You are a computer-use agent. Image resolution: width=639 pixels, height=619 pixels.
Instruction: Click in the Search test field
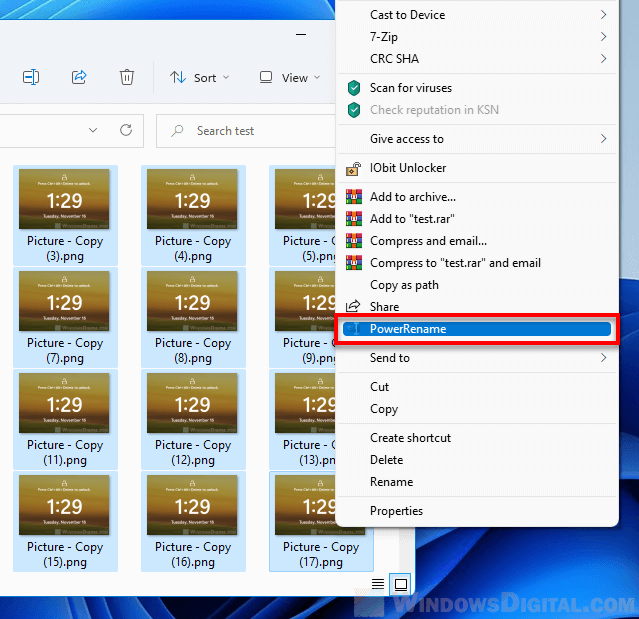coord(246,131)
